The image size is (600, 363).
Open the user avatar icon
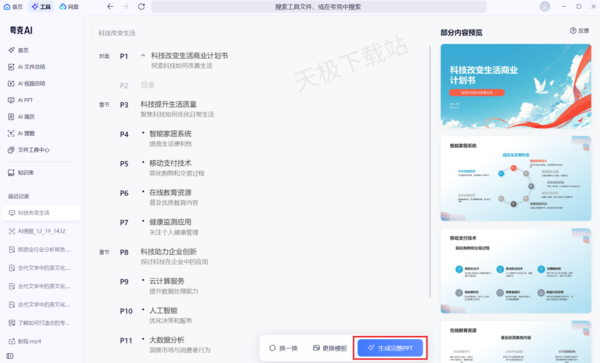coord(545,7)
